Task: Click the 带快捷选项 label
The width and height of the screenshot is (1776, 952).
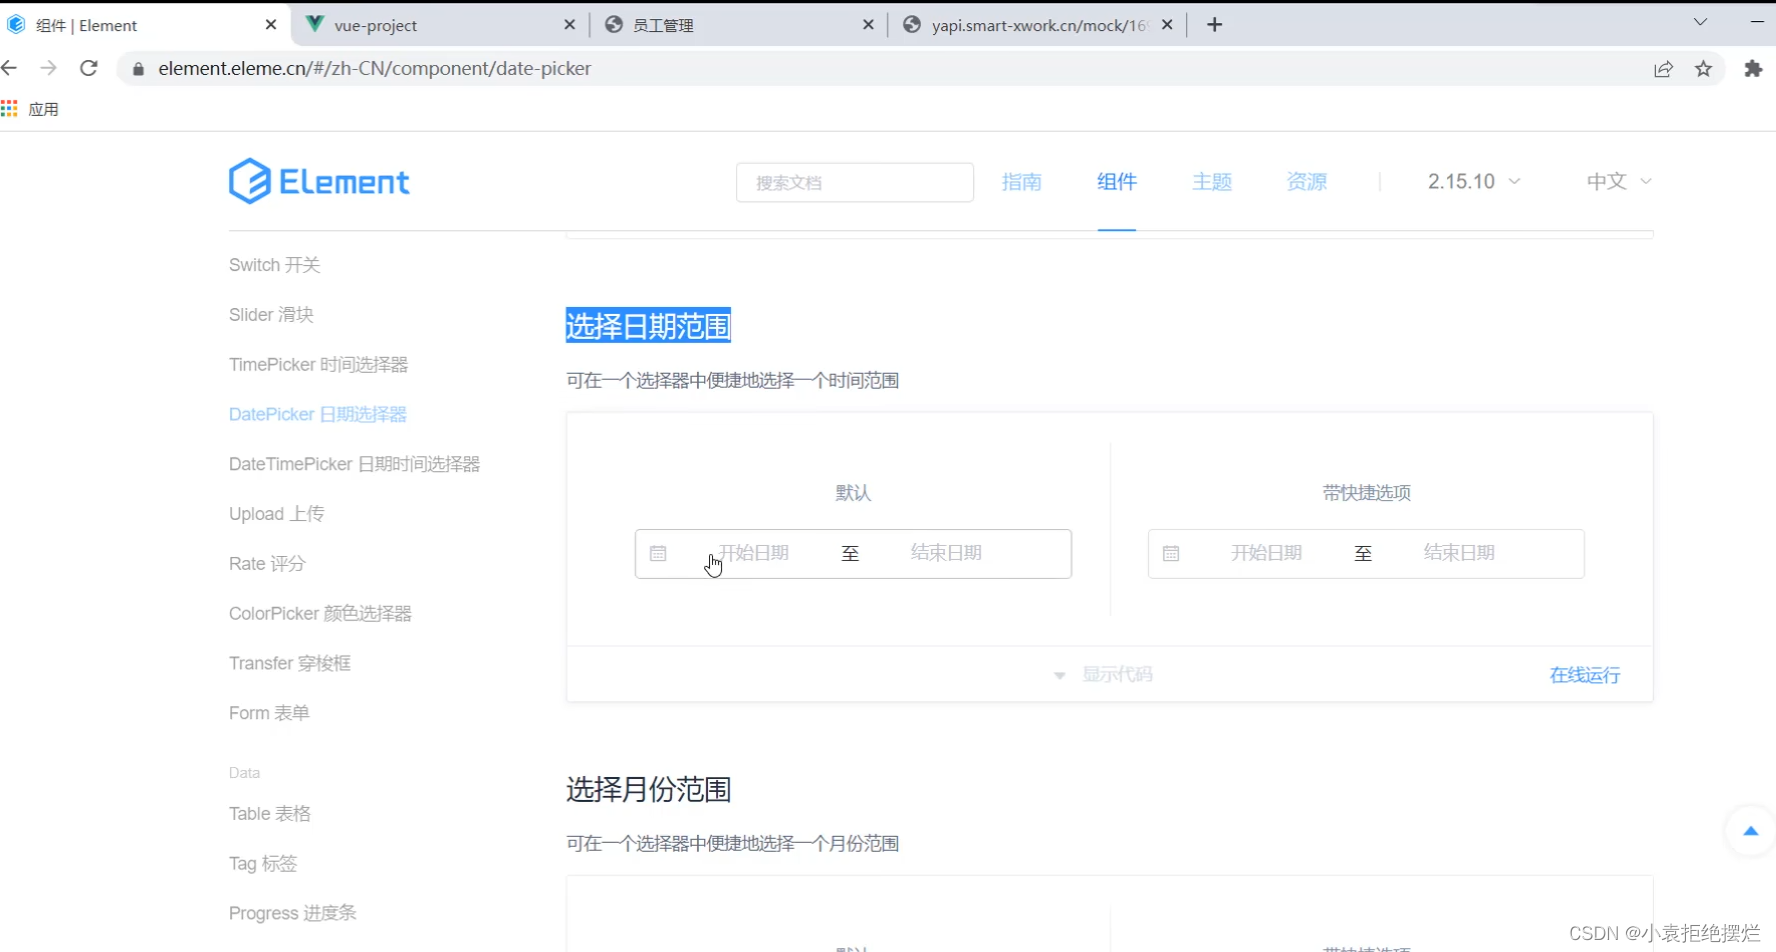Action: [x=1366, y=493]
